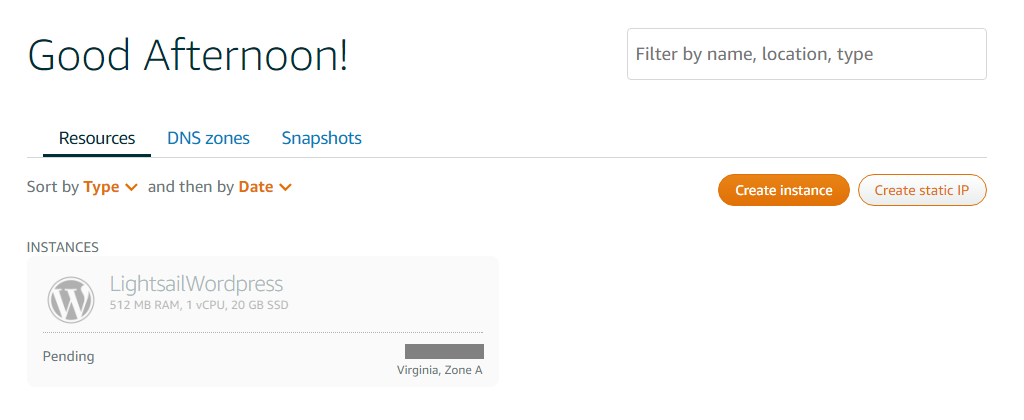This screenshot has width=1024, height=420.
Task: Click the WordPress logo icon on the instance card
Action: tap(71, 300)
